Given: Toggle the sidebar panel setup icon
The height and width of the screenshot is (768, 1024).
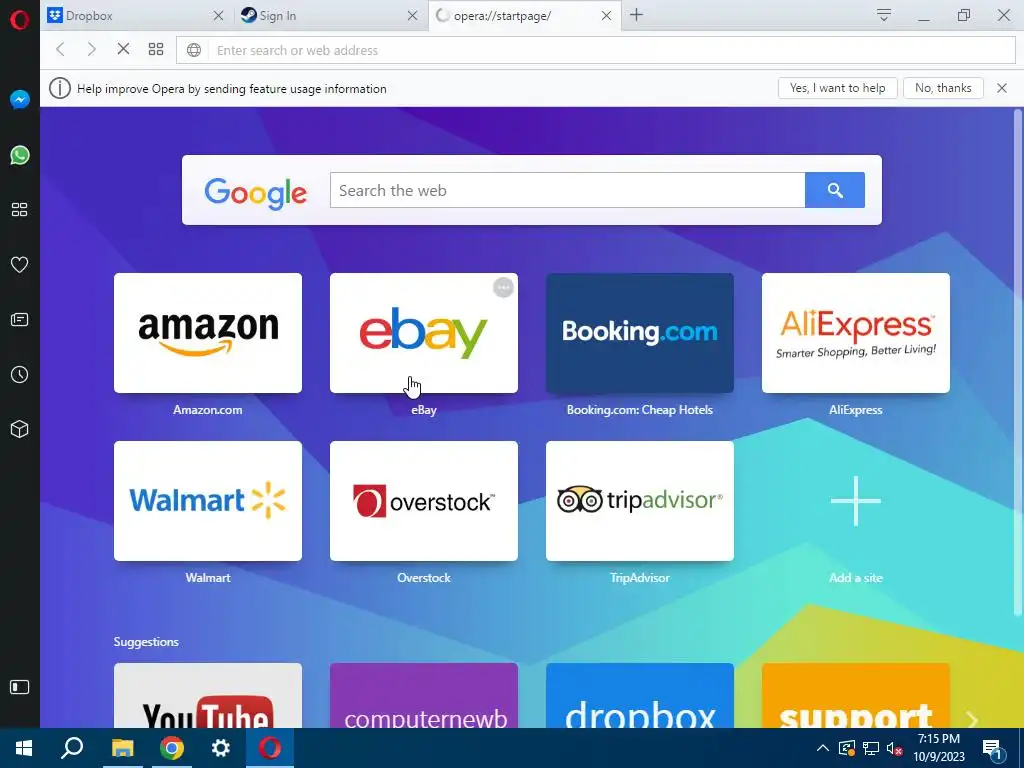Looking at the screenshot, I should pos(20,687).
